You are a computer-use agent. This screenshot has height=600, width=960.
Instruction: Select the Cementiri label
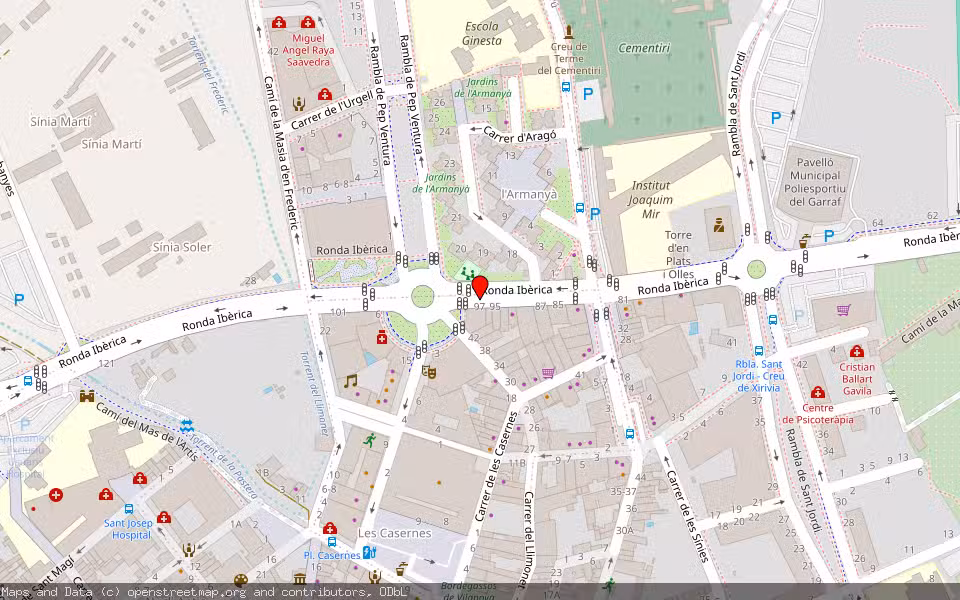(x=644, y=48)
